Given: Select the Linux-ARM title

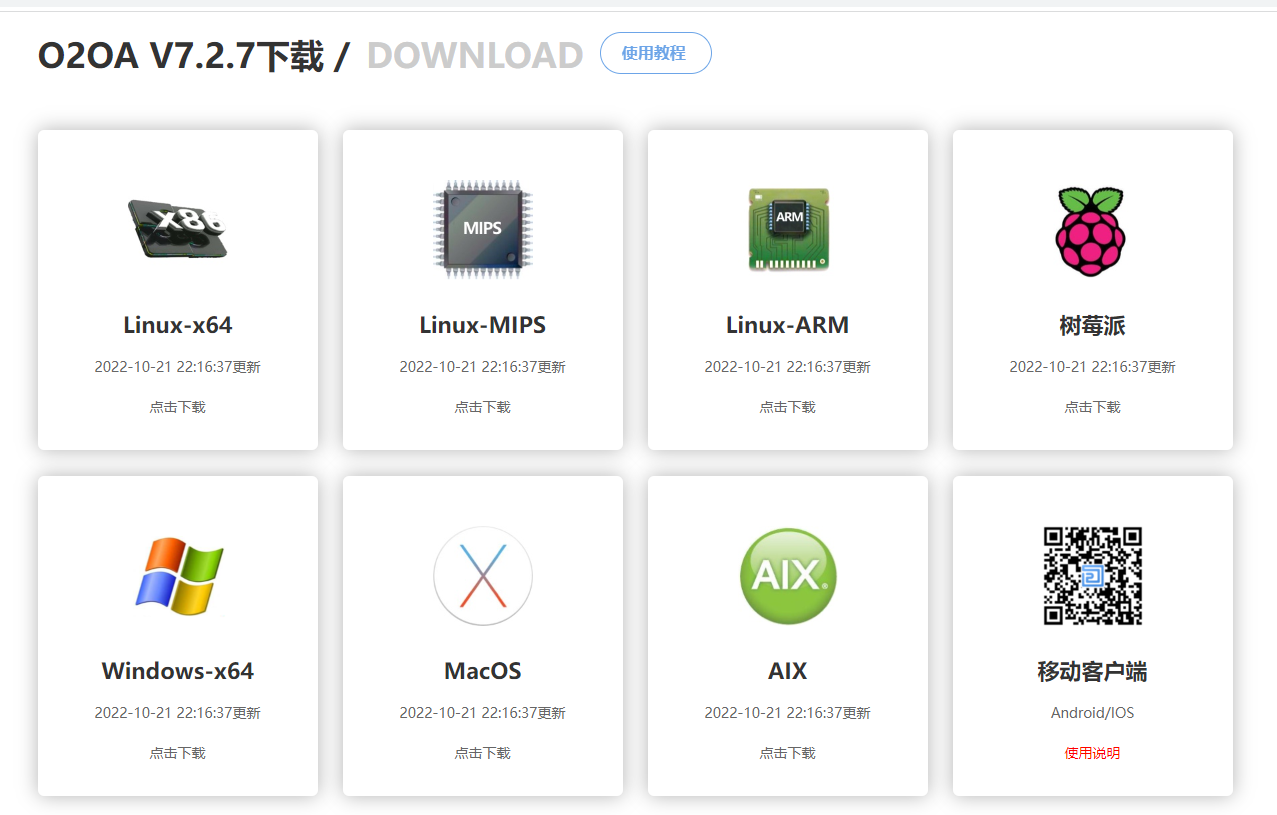Looking at the screenshot, I should [x=788, y=325].
